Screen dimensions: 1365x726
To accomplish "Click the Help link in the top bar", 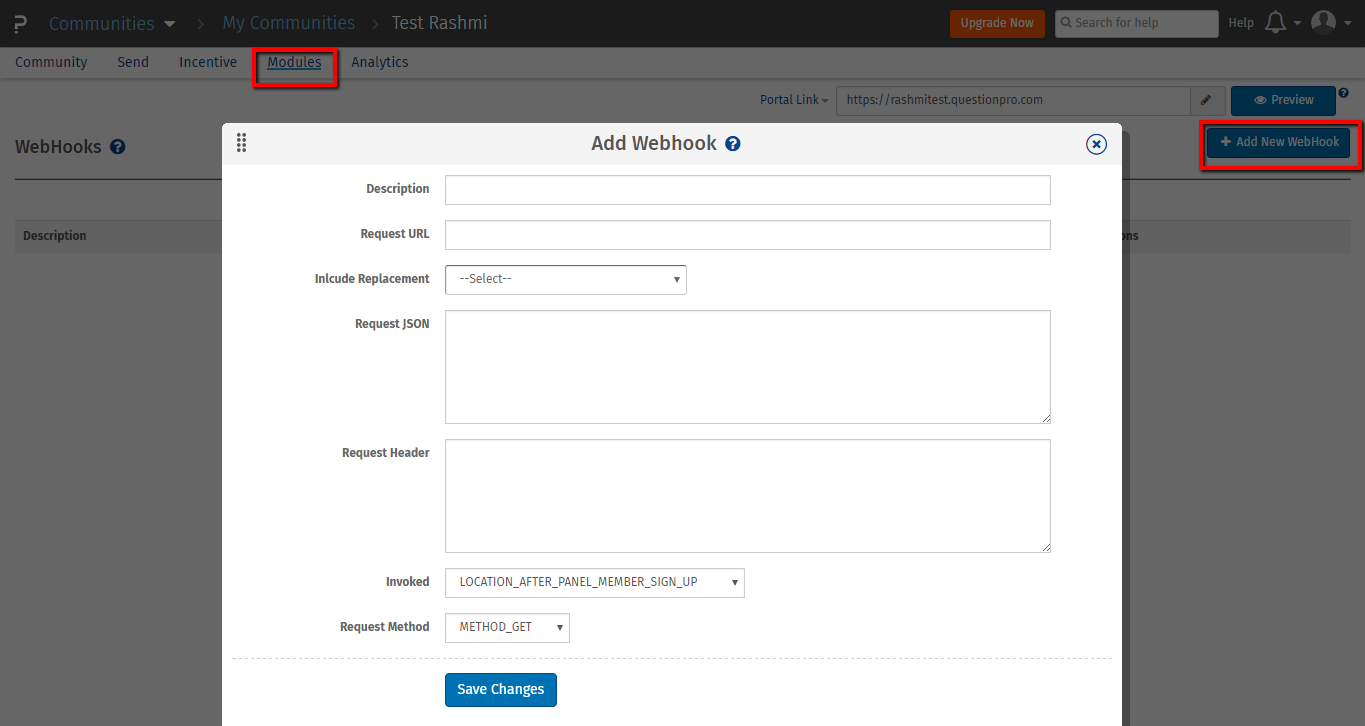I will click(1241, 23).
